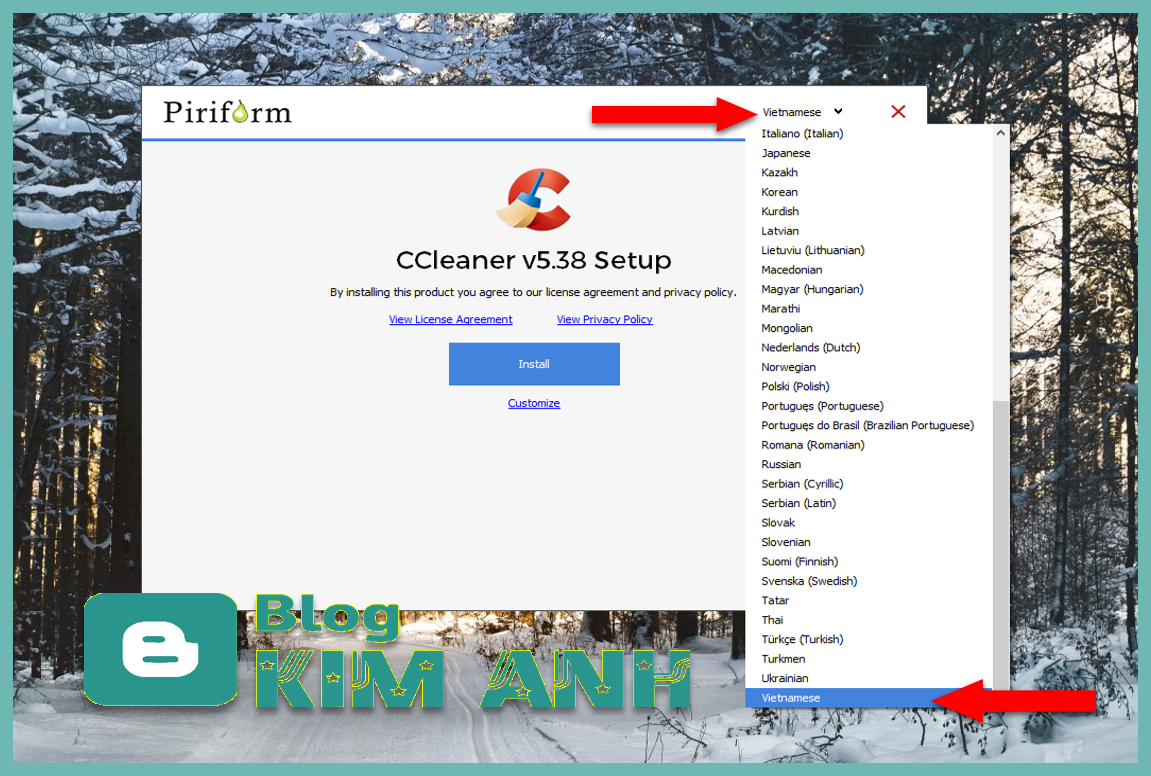Click the blue Install button

(534, 364)
